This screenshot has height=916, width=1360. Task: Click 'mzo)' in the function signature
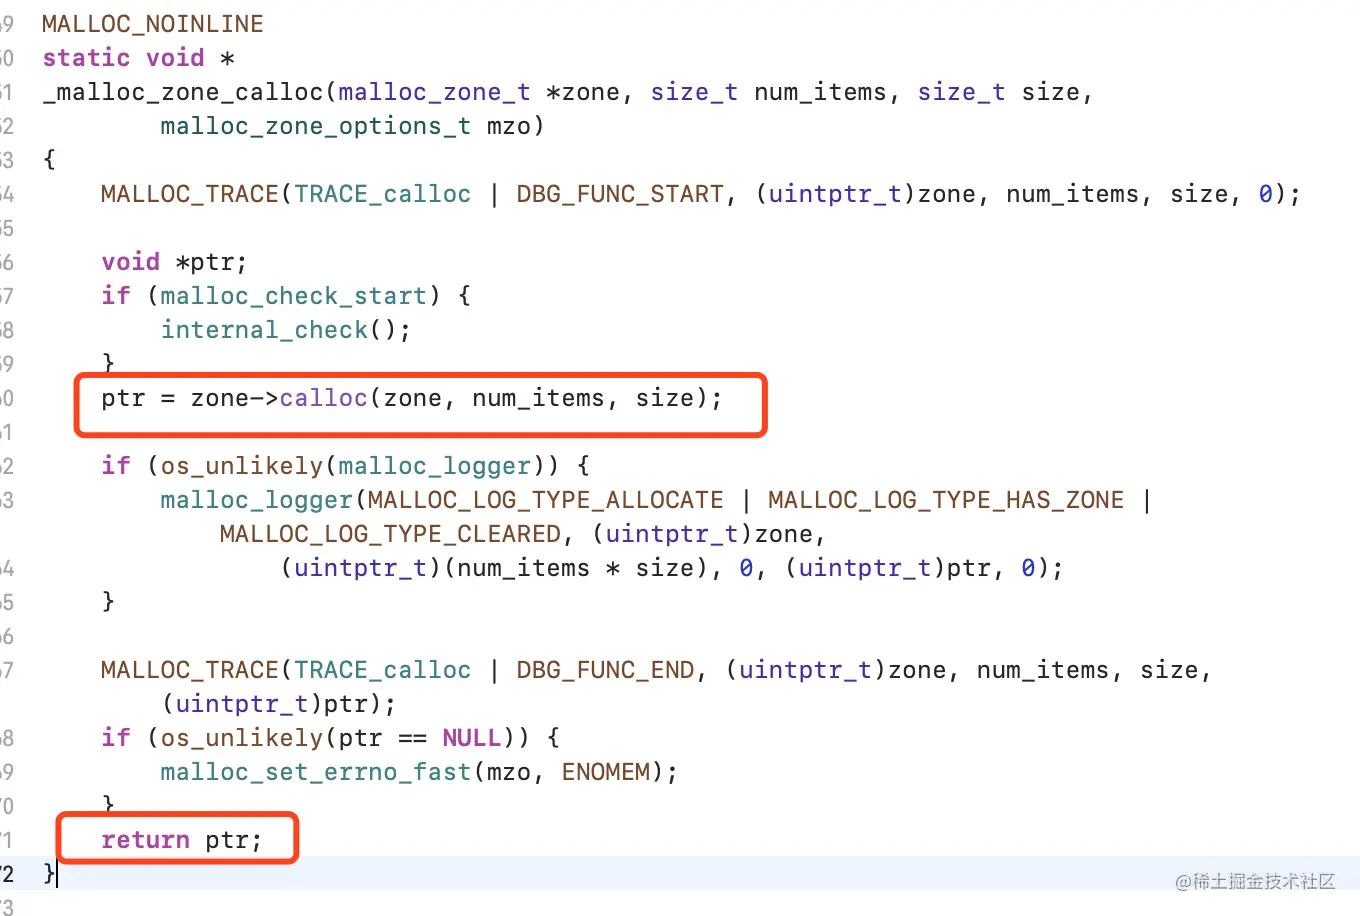click(x=516, y=126)
